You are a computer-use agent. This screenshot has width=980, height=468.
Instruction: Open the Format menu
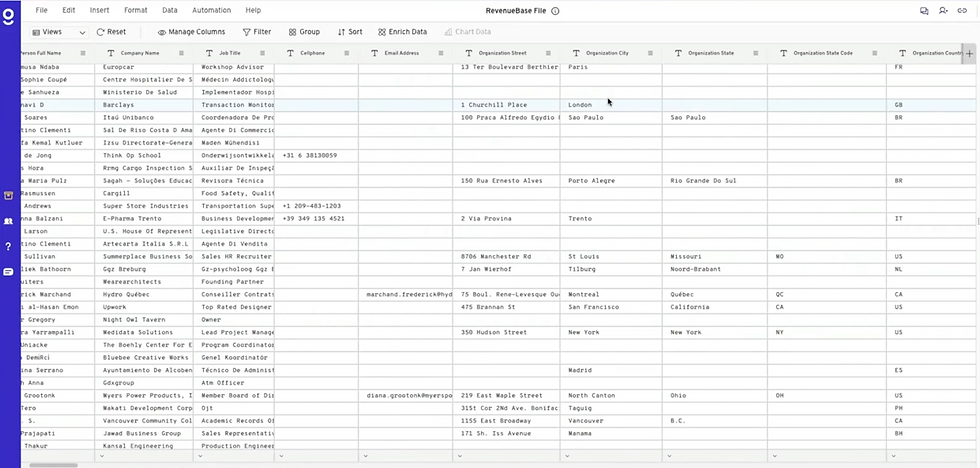(x=136, y=11)
